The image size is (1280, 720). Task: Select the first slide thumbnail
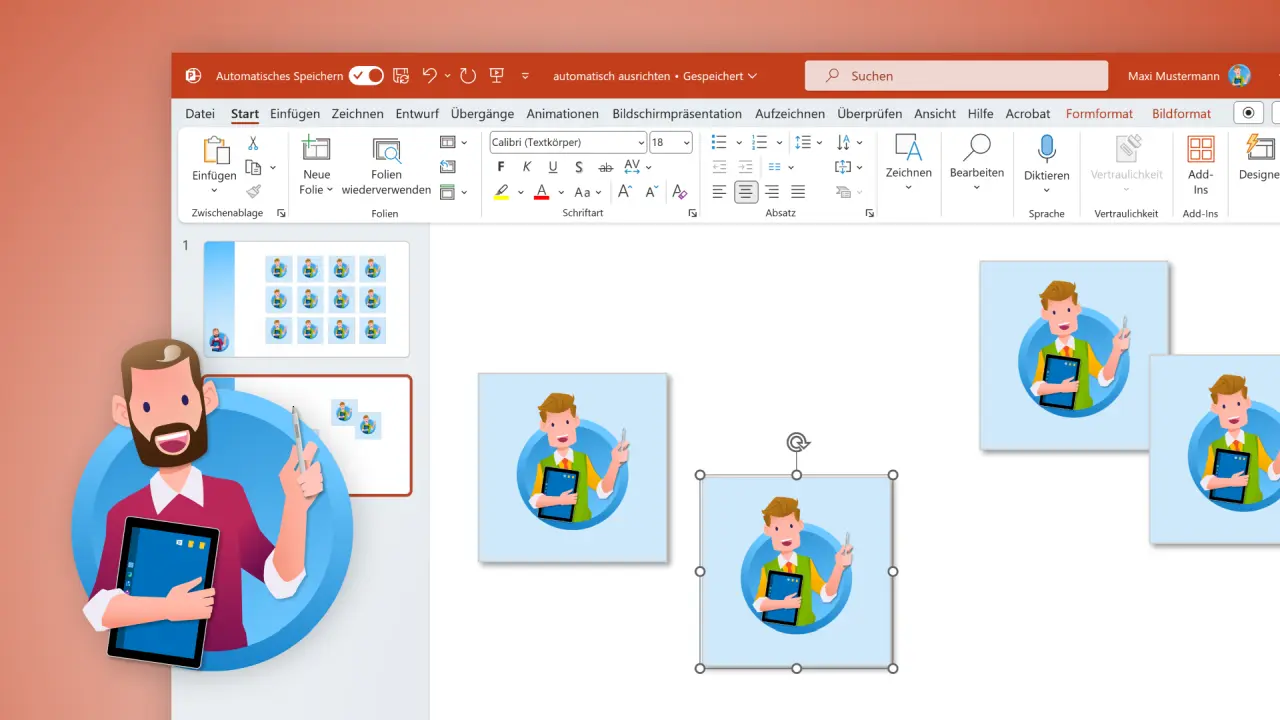[305, 298]
